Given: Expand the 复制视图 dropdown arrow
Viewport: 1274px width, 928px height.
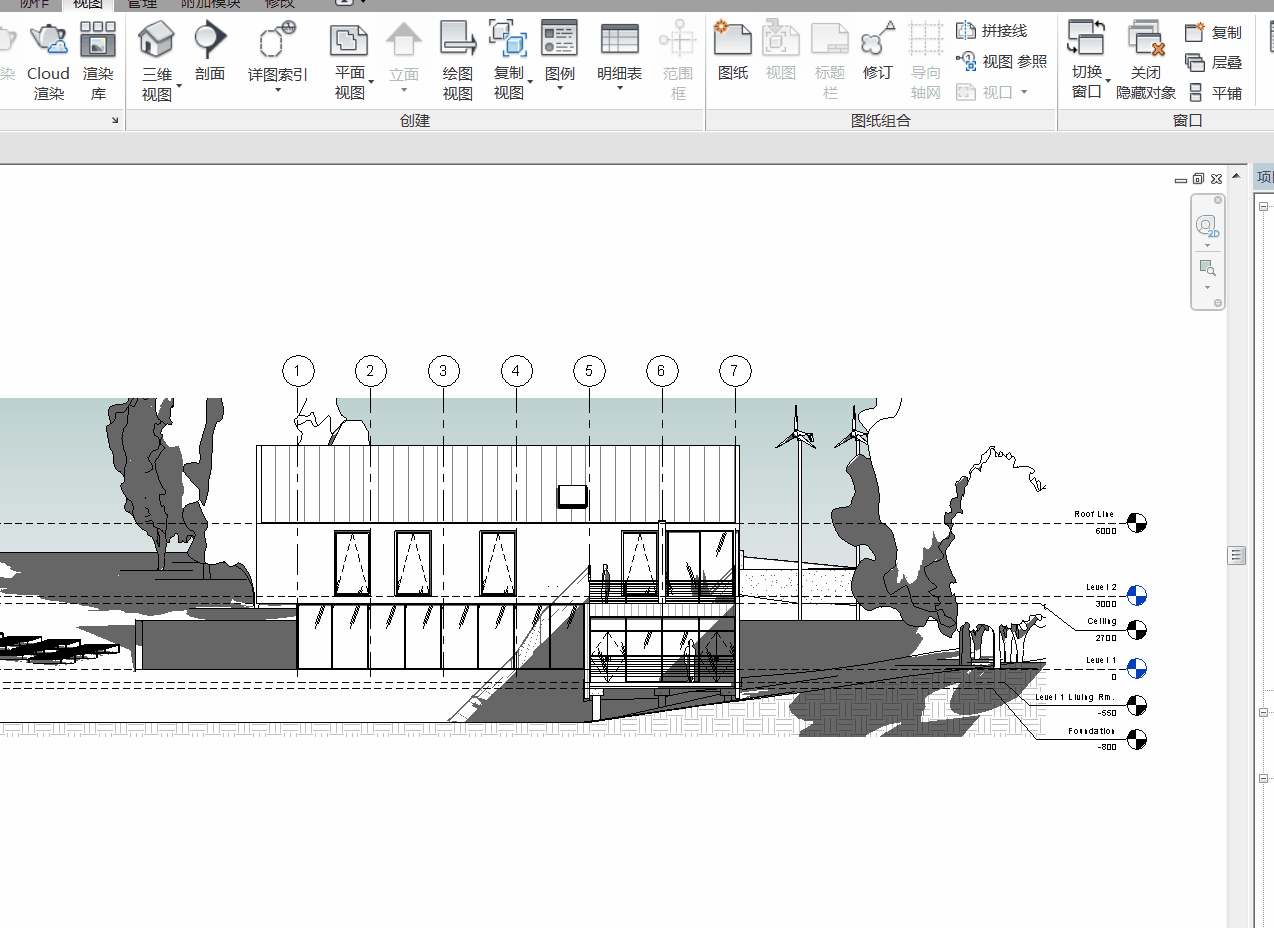Looking at the screenshot, I should coord(530,82).
